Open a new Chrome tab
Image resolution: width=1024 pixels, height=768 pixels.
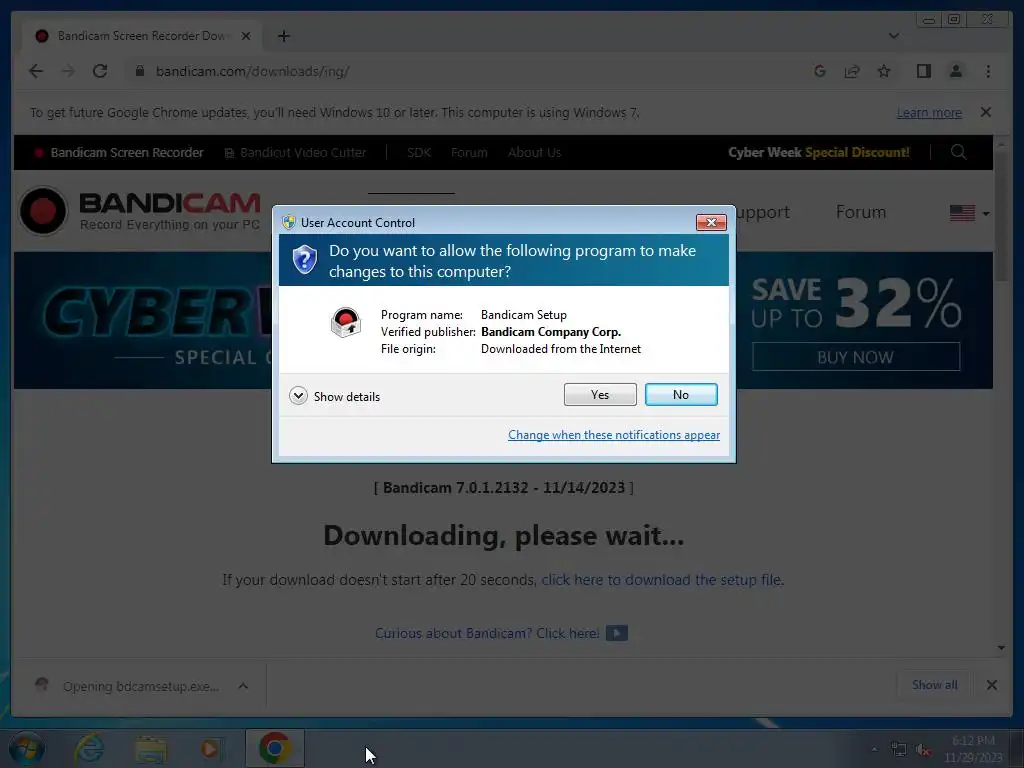coord(283,36)
